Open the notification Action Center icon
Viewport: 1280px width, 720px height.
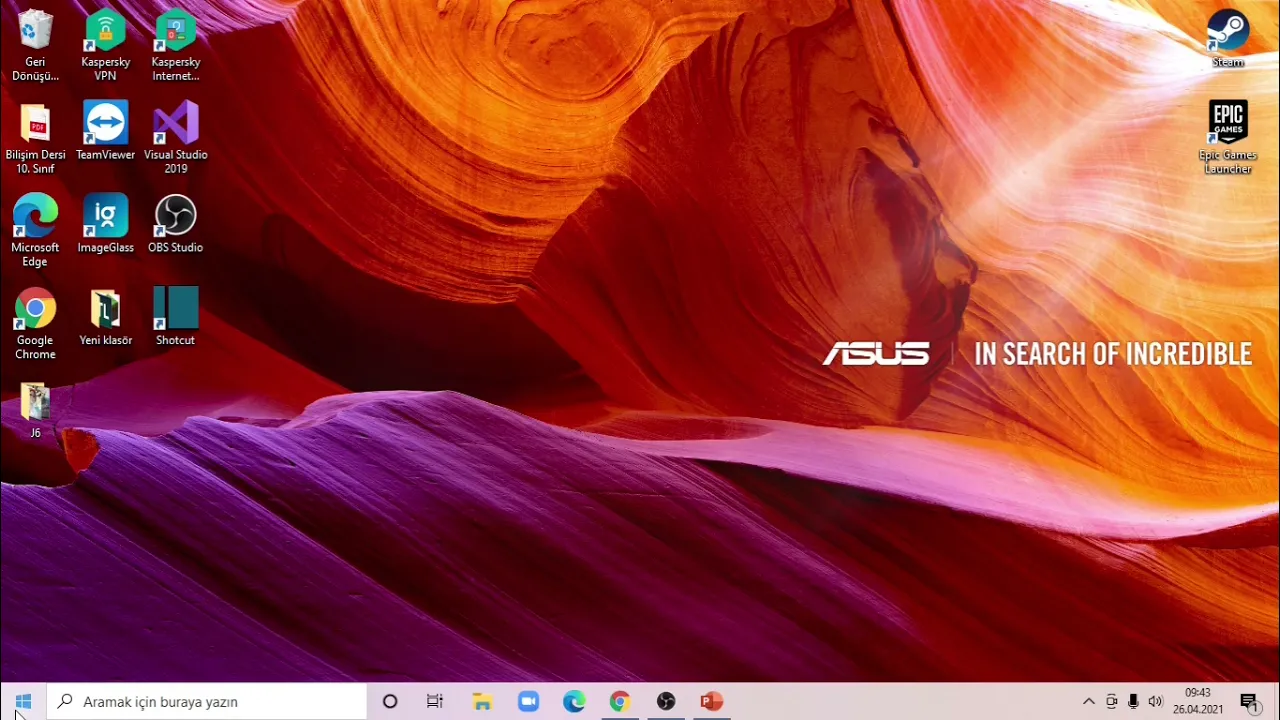tap(1249, 702)
